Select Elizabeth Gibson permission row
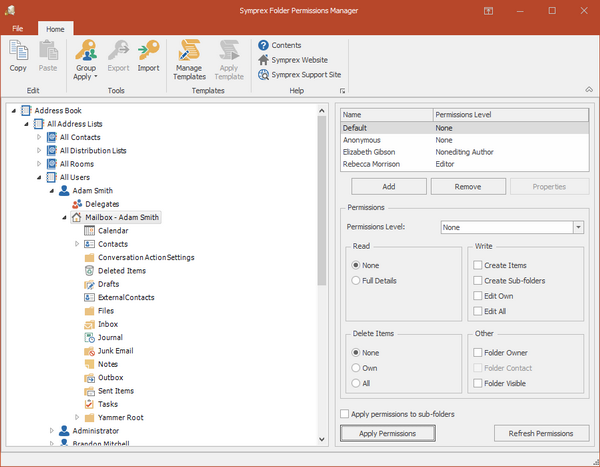This screenshot has width=600, height=467. [x=465, y=152]
